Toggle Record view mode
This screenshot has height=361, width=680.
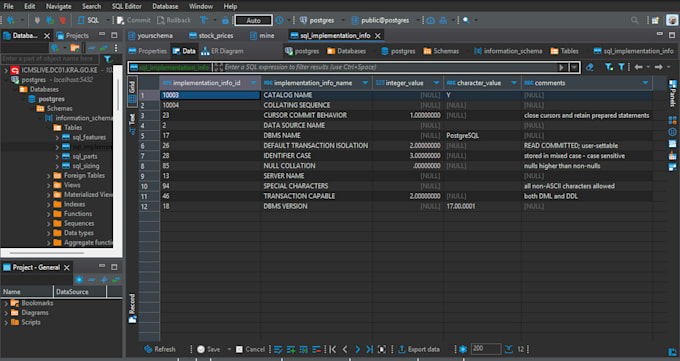pyautogui.click(x=132, y=308)
